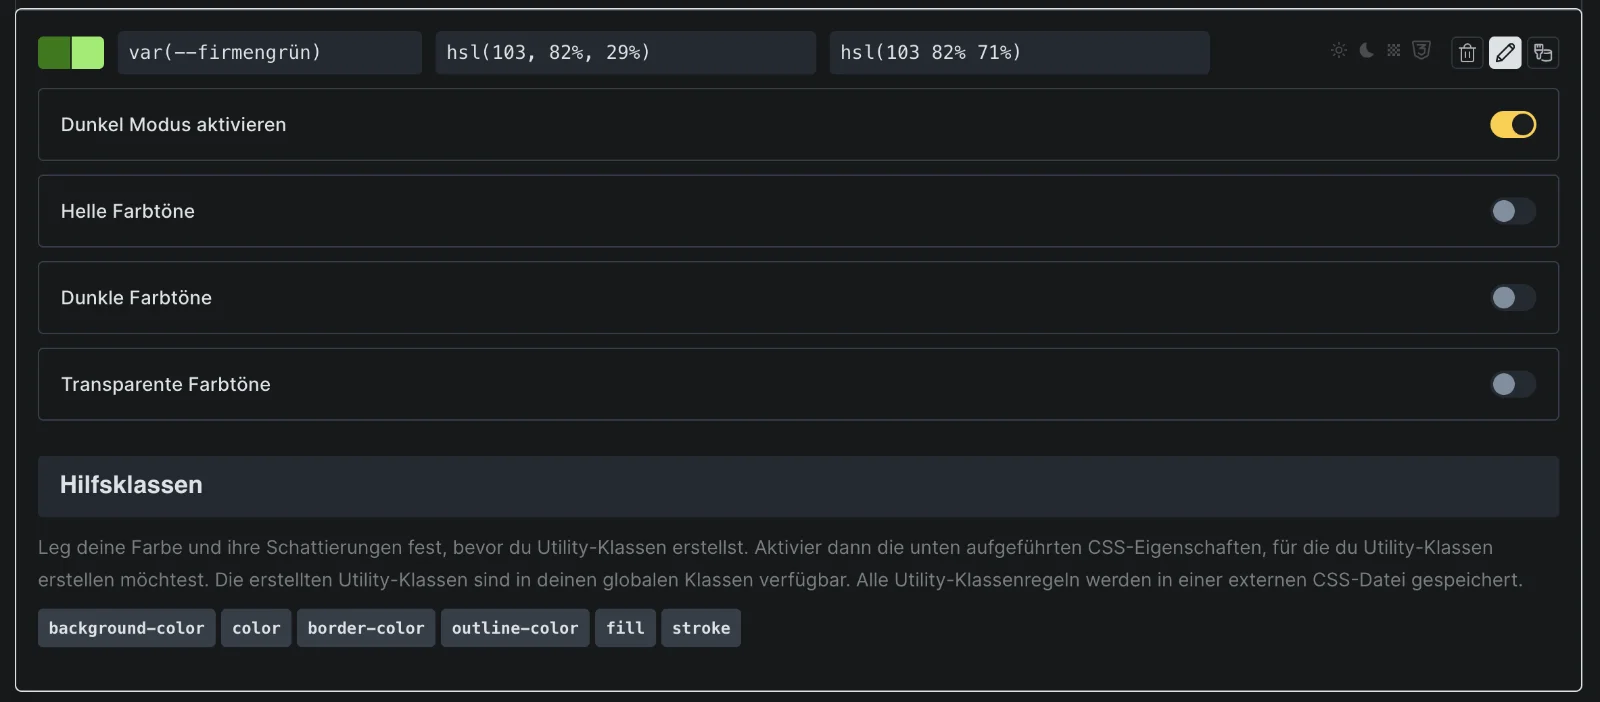Viewport: 1600px width, 702px height.
Task: Click the light green color swatch
Action: 88,53
